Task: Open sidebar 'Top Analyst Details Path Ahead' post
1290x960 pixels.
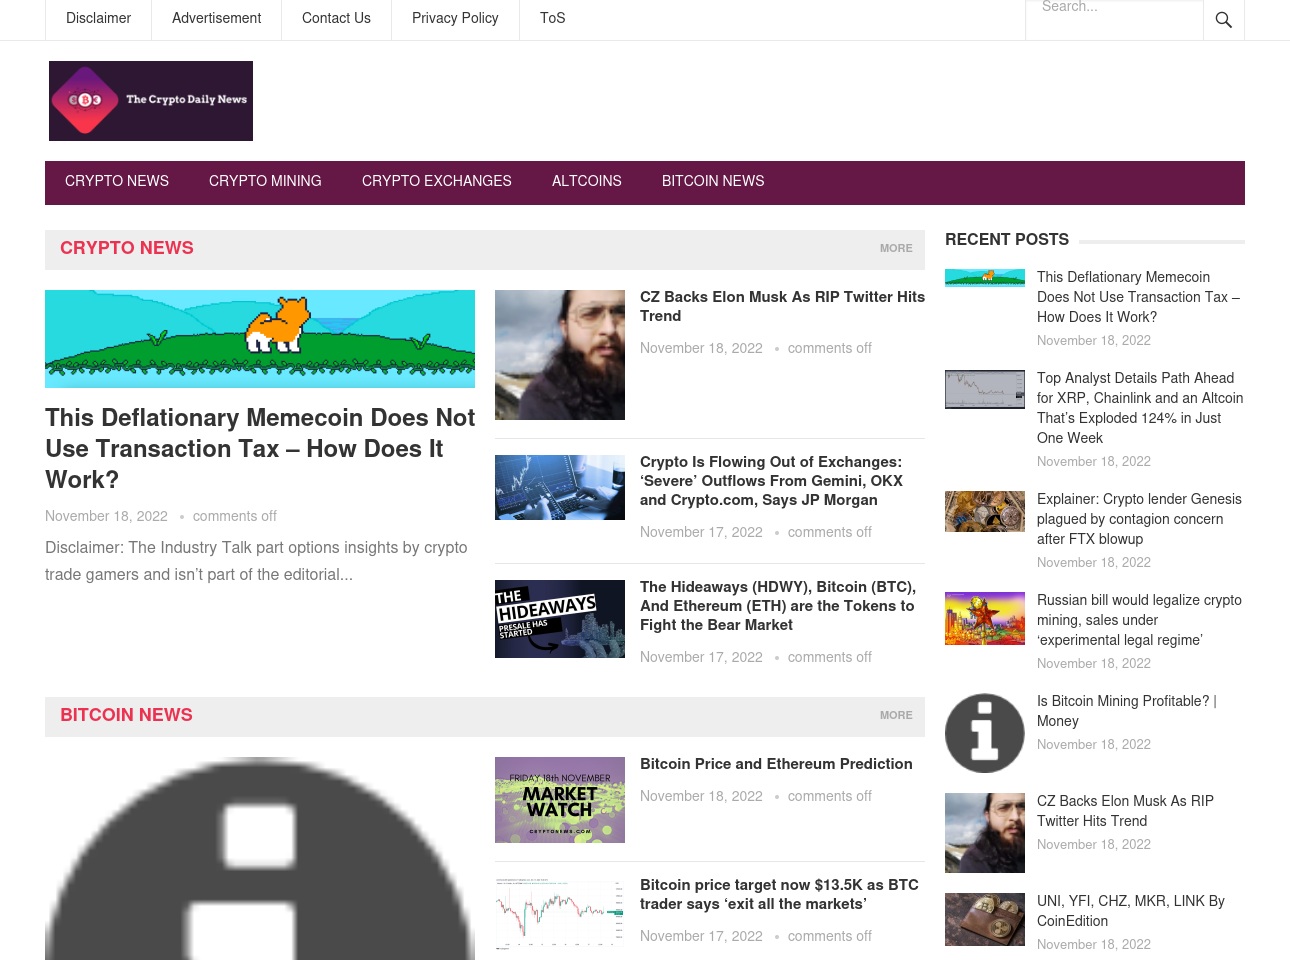Action: (1140, 408)
